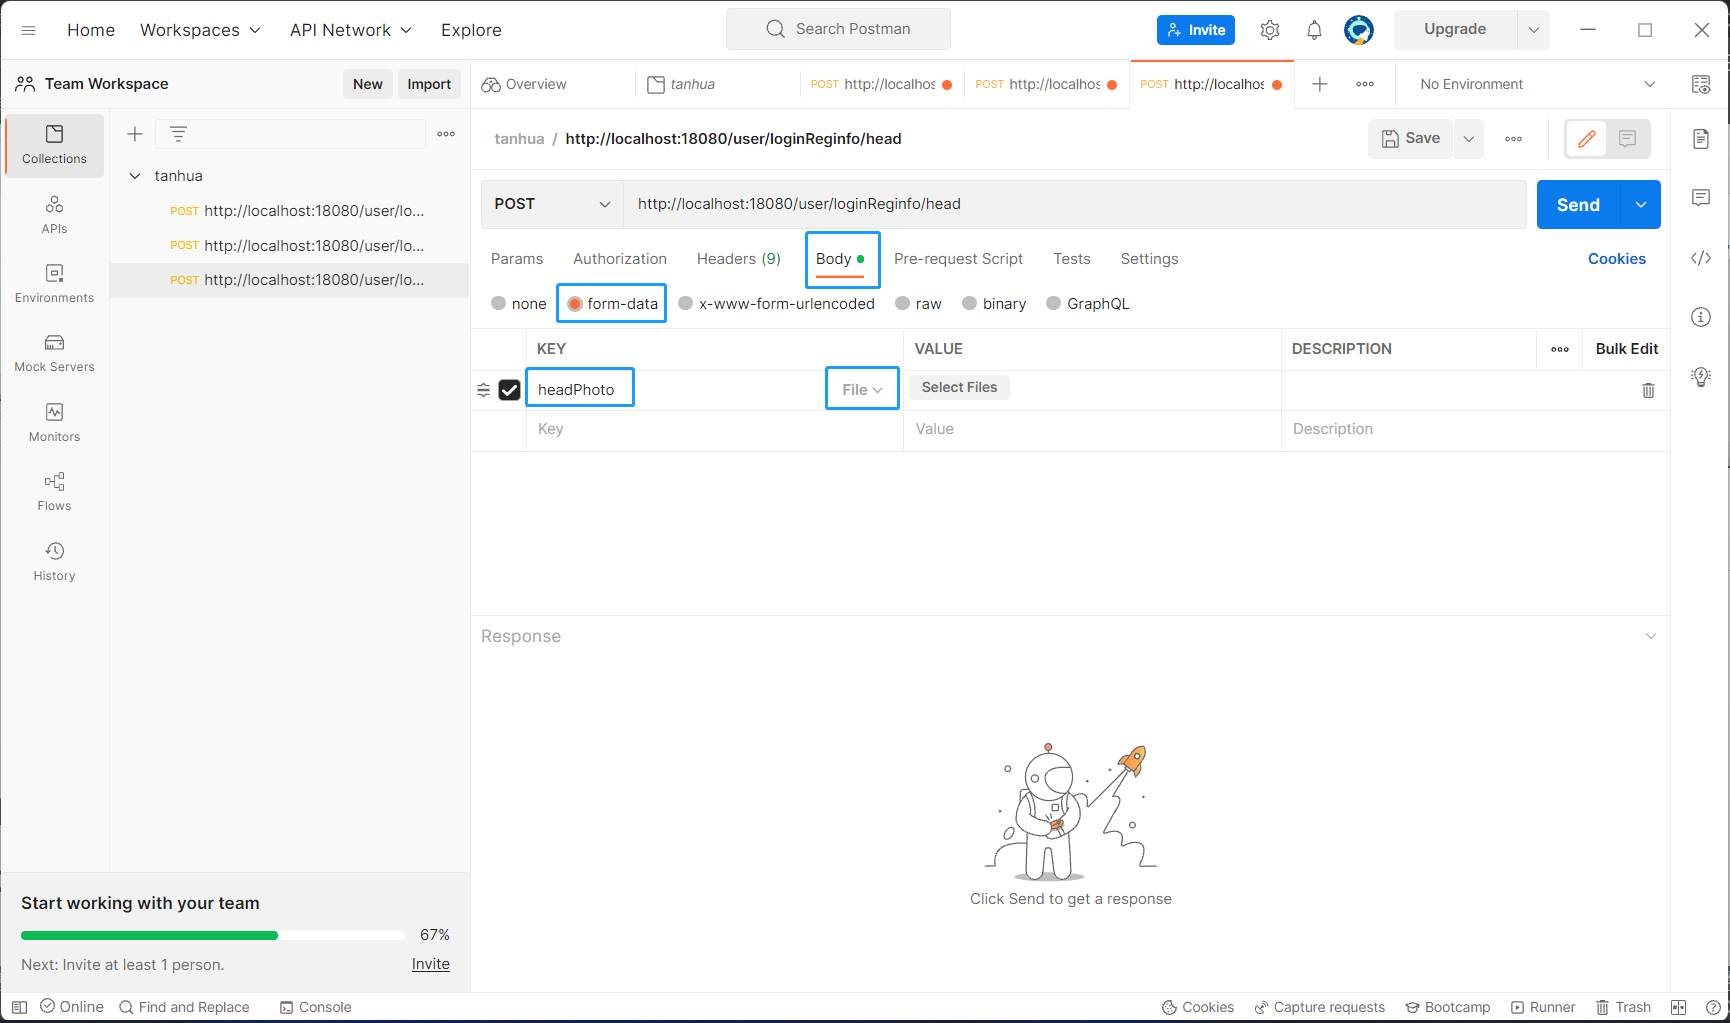Create new collection with plus icon
The width and height of the screenshot is (1730, 1023).
coord(135,134)
